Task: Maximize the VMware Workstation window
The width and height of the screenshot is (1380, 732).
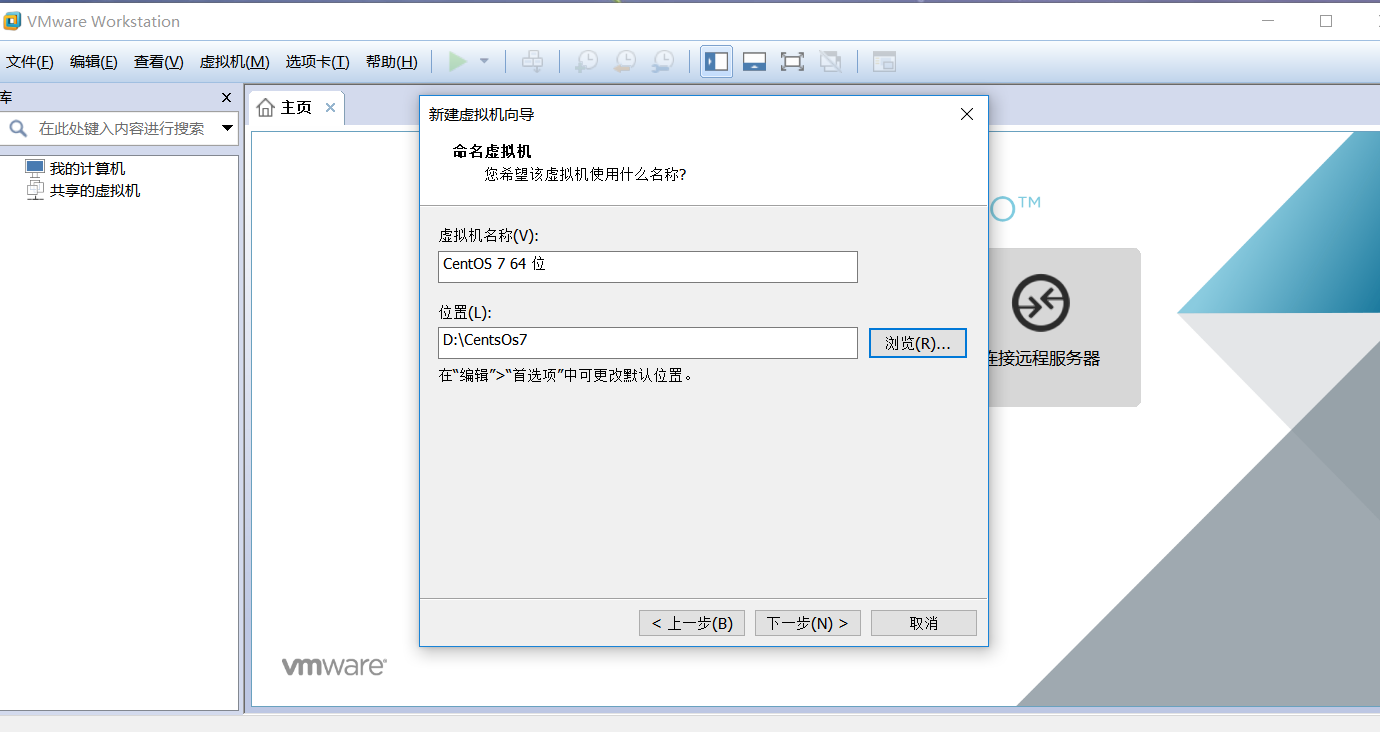Action: 1326,21
